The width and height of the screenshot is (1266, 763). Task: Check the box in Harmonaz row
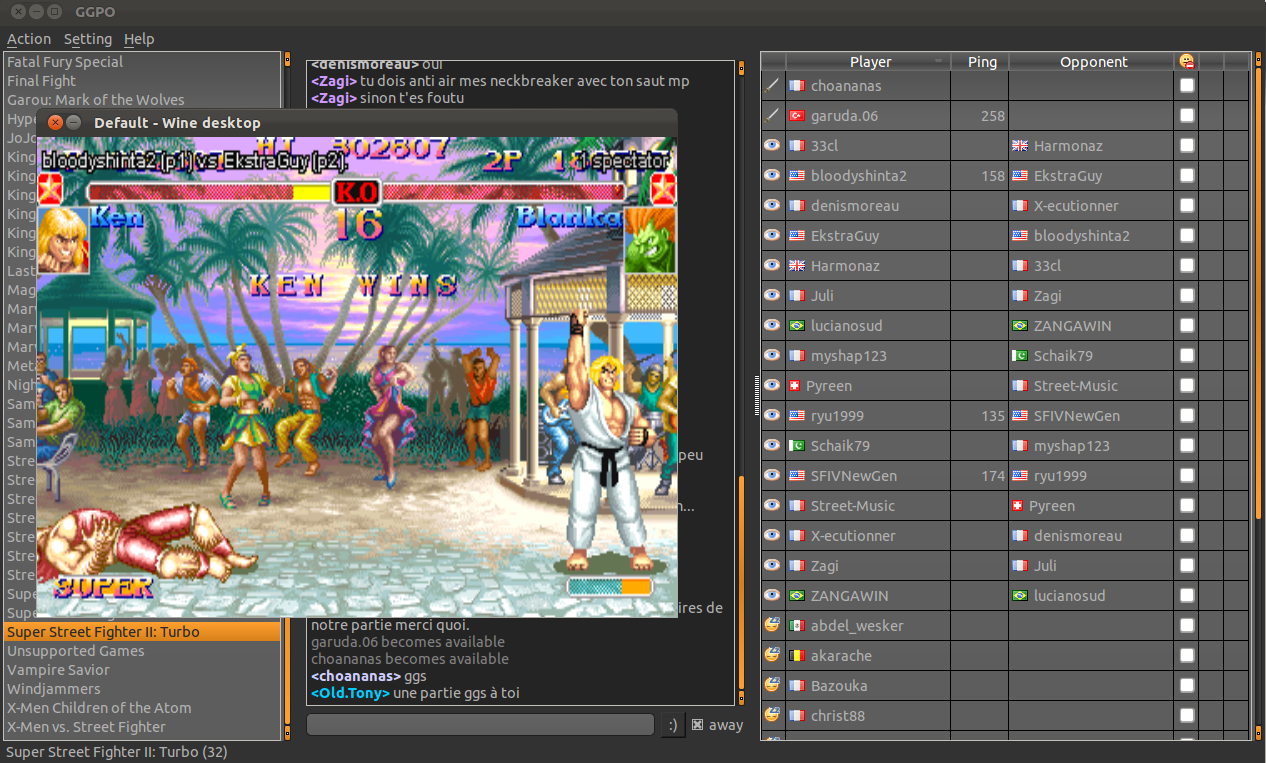[x=1186, y=266]
